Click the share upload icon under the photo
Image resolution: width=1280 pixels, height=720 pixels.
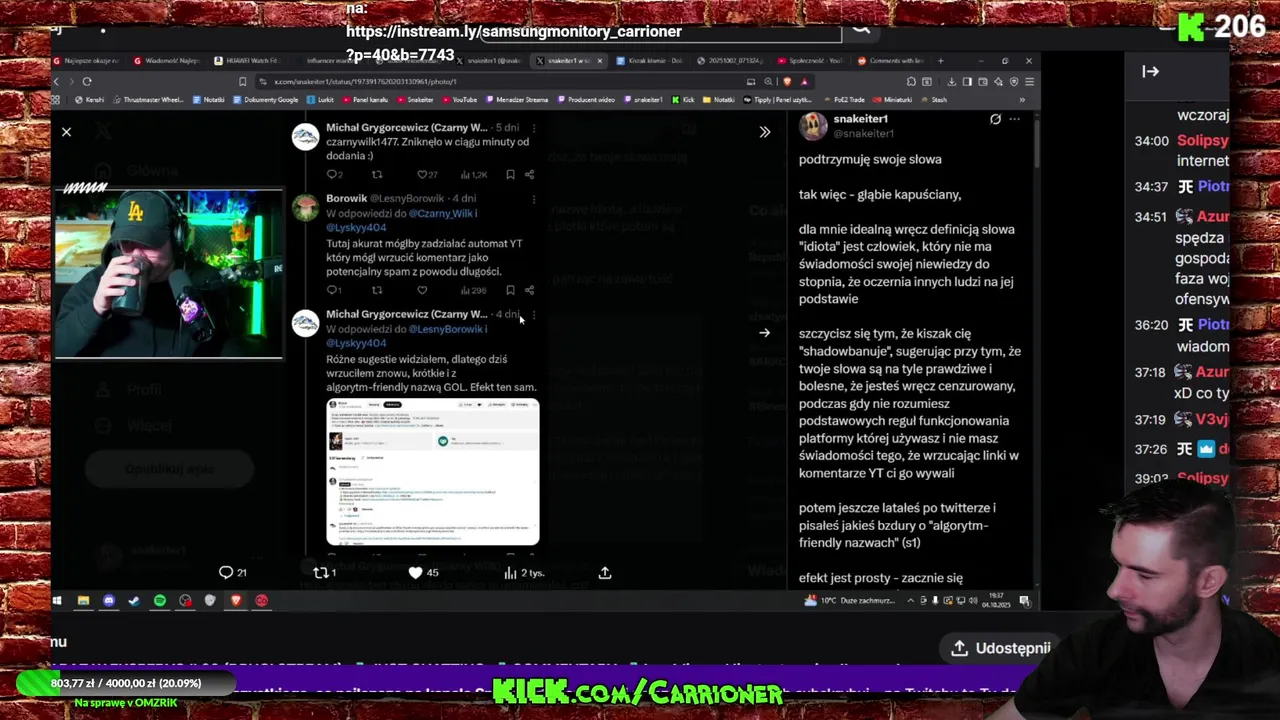point(605,572)
